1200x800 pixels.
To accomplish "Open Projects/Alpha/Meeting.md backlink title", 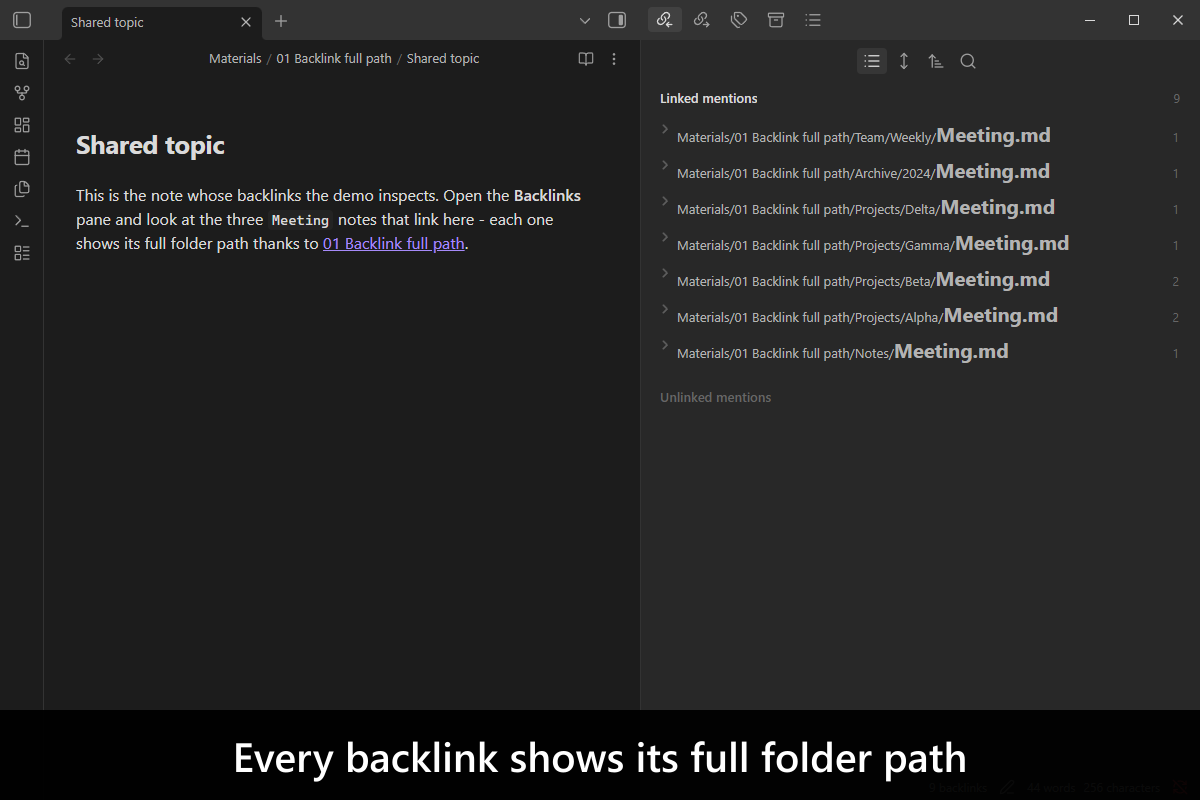I will pos(867,316).
